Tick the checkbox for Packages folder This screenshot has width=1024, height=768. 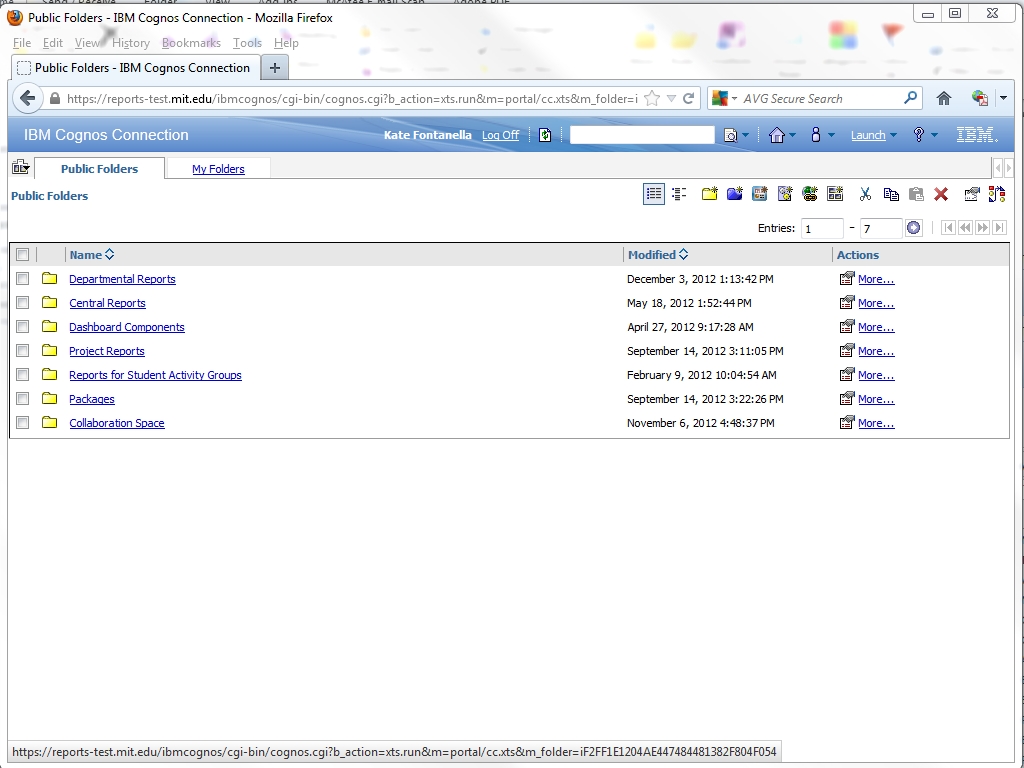pyautogui.click(x=23, y=399)
